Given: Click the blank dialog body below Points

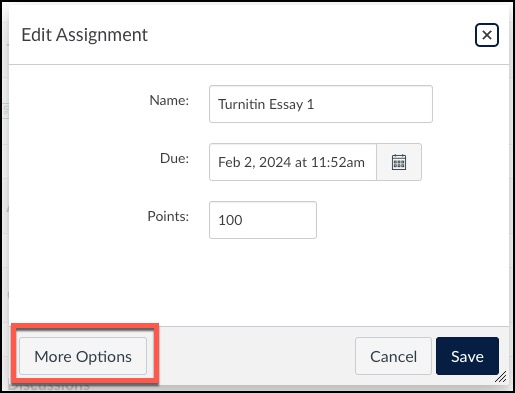Looking at the screenshot, I should click(x=259, y=282).
